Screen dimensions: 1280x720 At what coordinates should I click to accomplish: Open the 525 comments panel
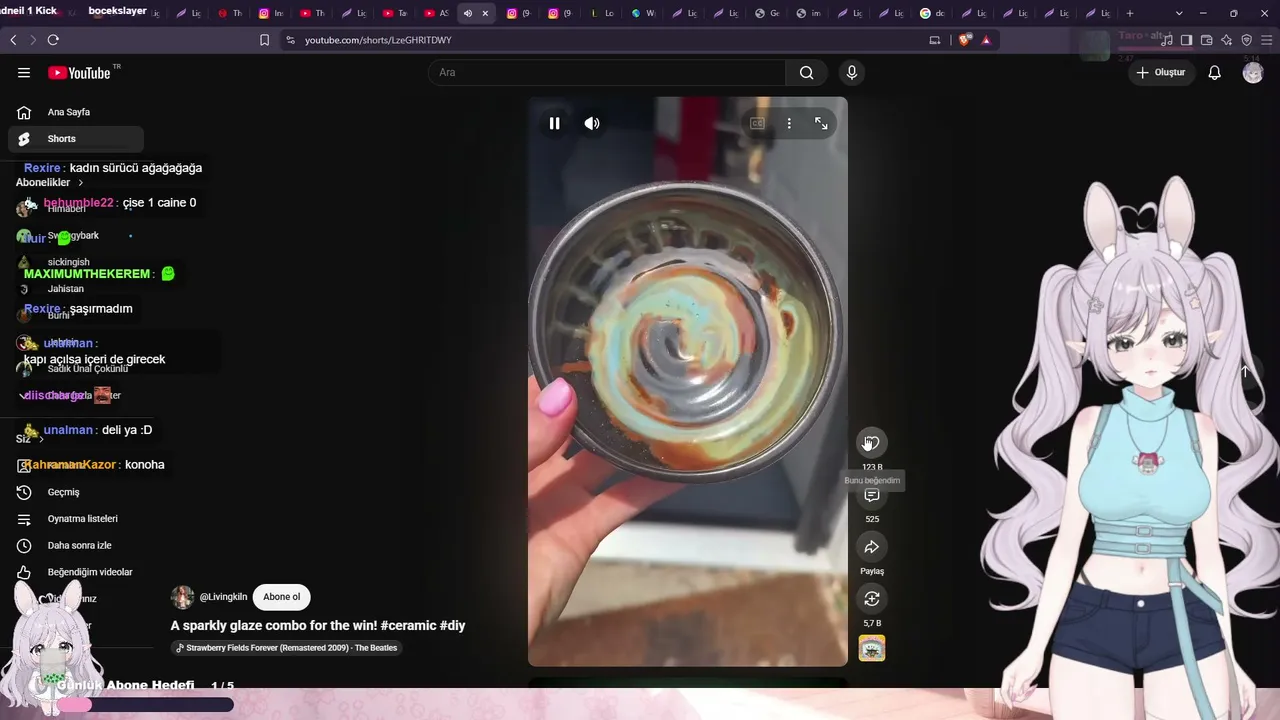pyautogui.click(x=872, y=495)
